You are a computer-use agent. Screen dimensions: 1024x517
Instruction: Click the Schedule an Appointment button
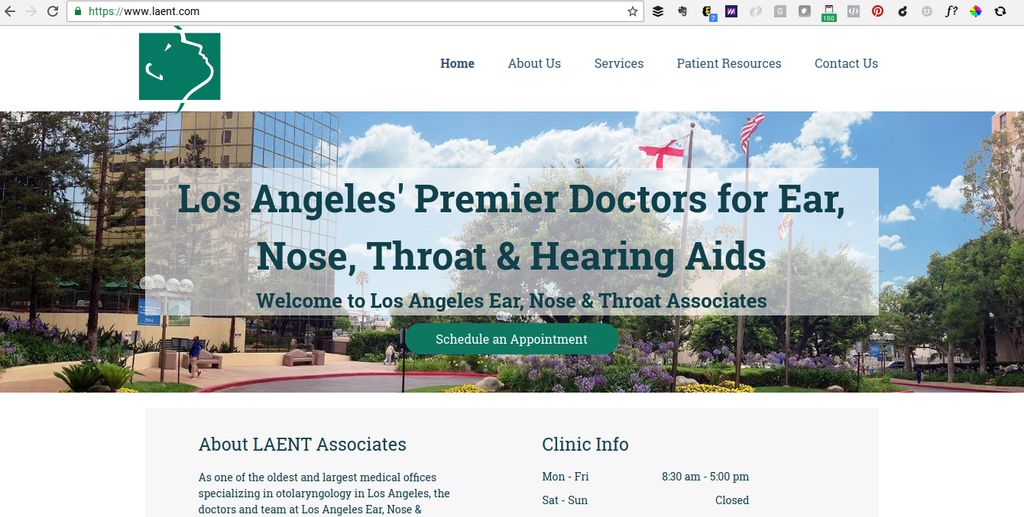point(511,339)
